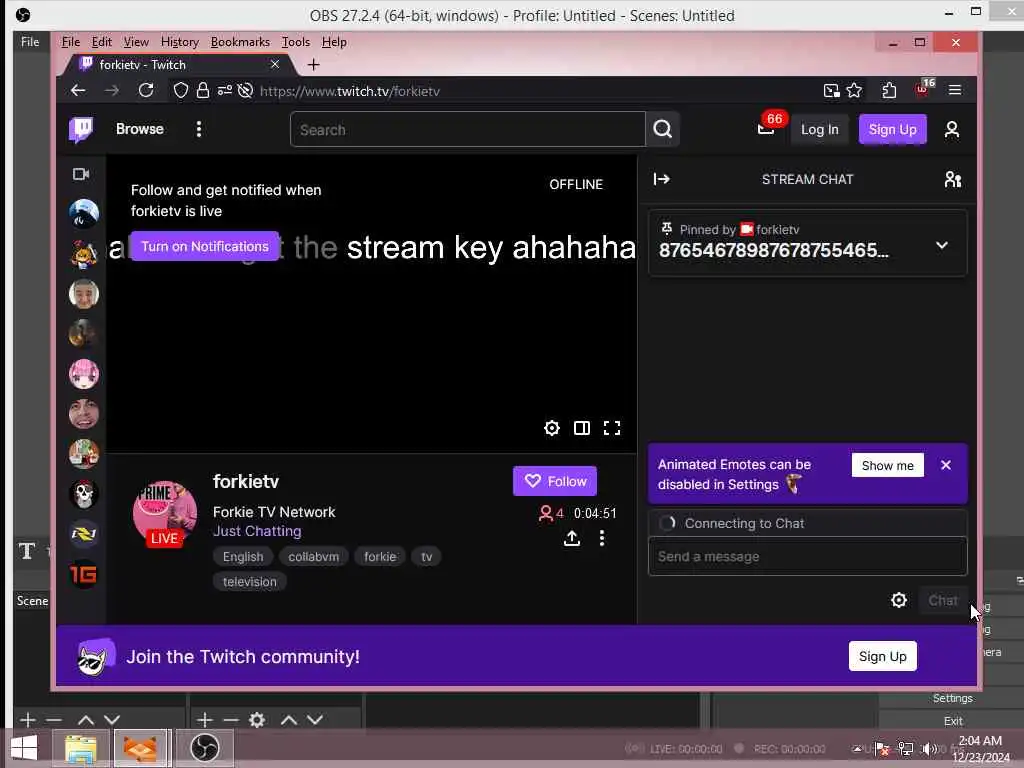Click the Twitch logo home icon

coord(81,129)
